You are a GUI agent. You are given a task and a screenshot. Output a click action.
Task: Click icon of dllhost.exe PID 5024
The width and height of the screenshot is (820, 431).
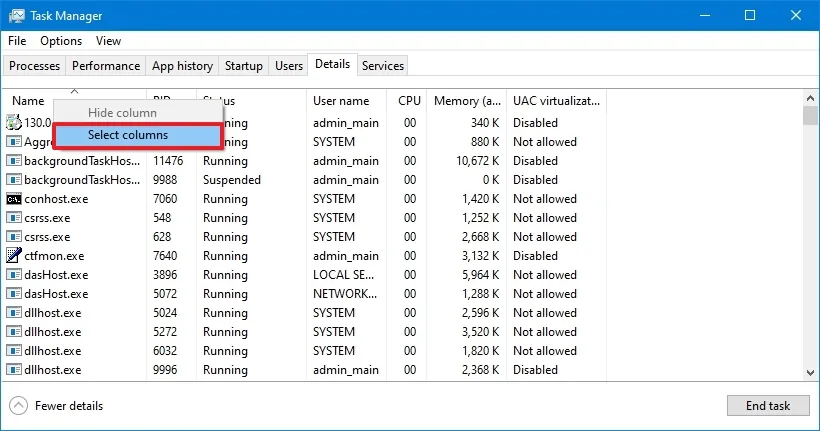tap(14, 312)
